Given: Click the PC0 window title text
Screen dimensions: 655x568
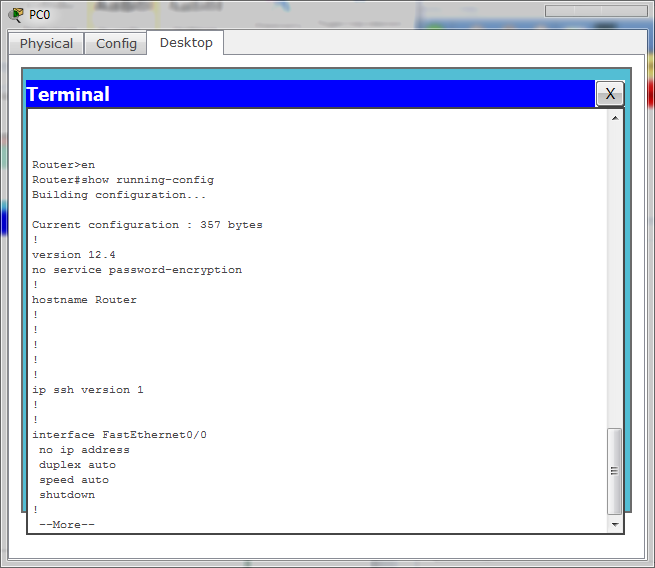Looking at the screenshot, I should click(39, 15).
